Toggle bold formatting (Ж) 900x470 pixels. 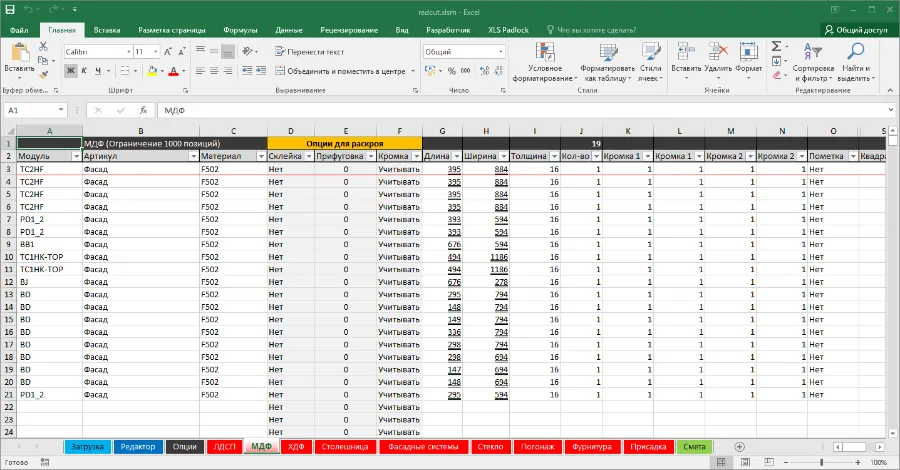click(x=70, y=71)
